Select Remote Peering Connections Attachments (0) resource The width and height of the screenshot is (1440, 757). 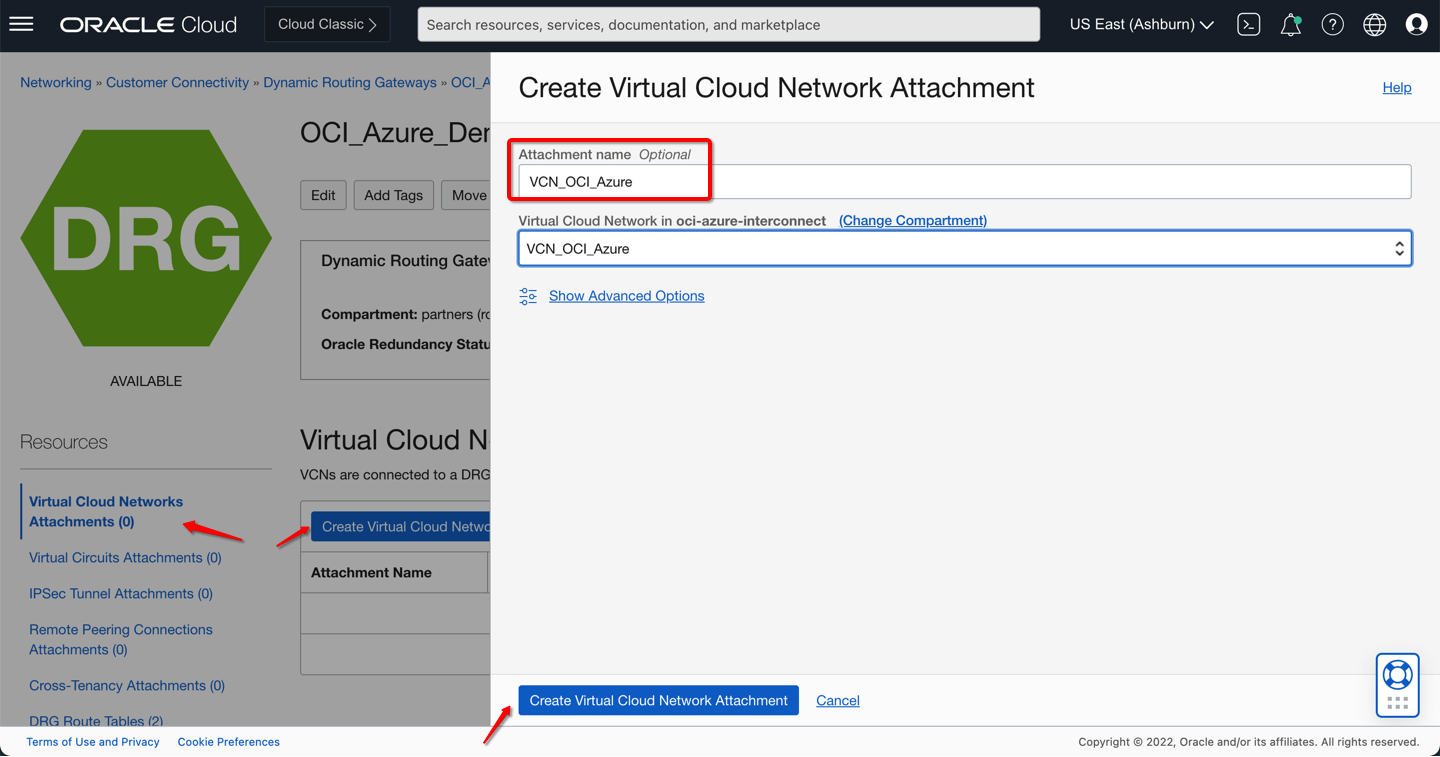(121, 640)
